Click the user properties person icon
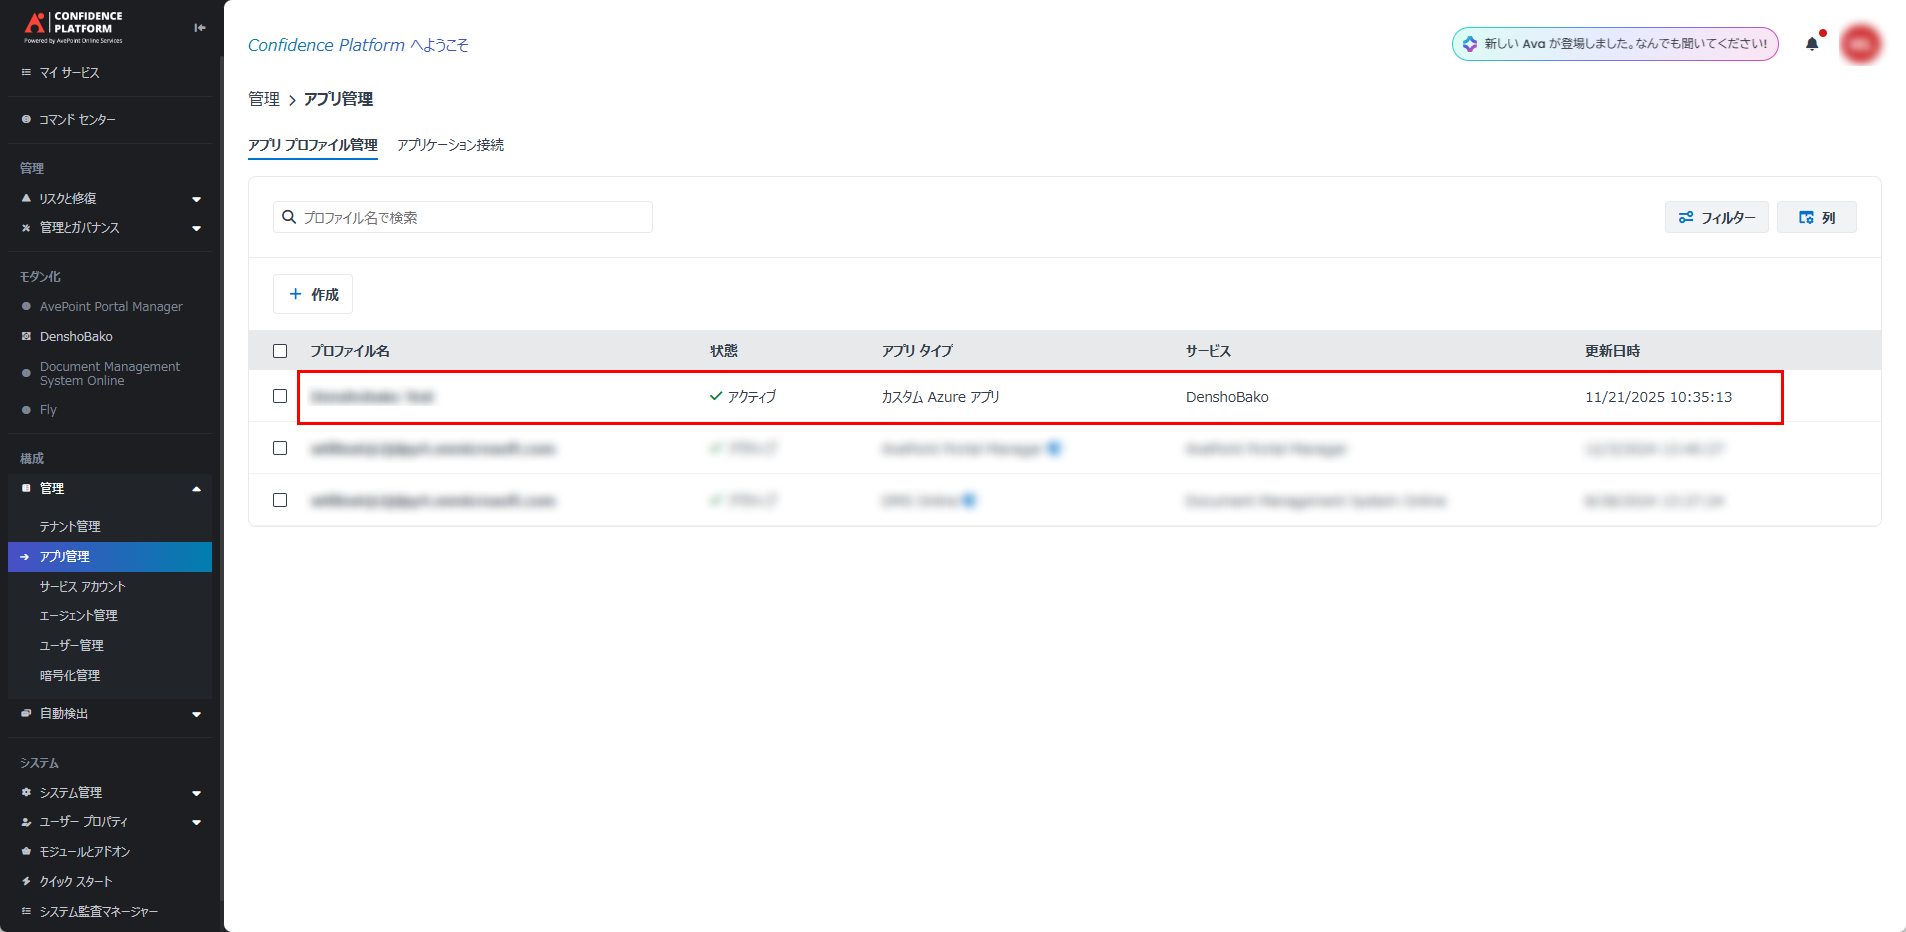 point(26,822)
